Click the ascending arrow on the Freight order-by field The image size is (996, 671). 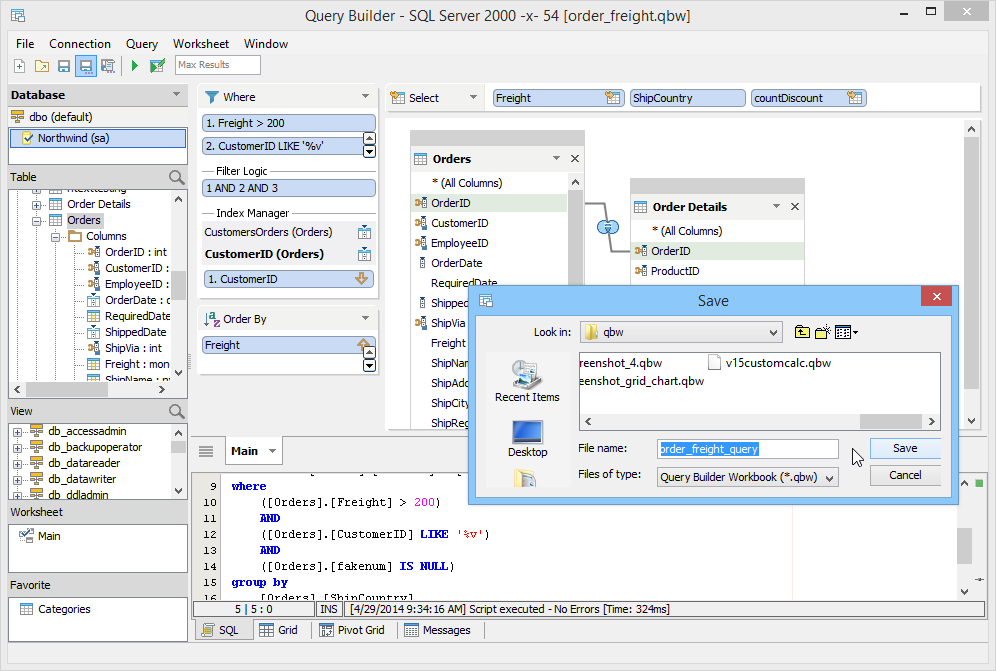coord(363,344)
